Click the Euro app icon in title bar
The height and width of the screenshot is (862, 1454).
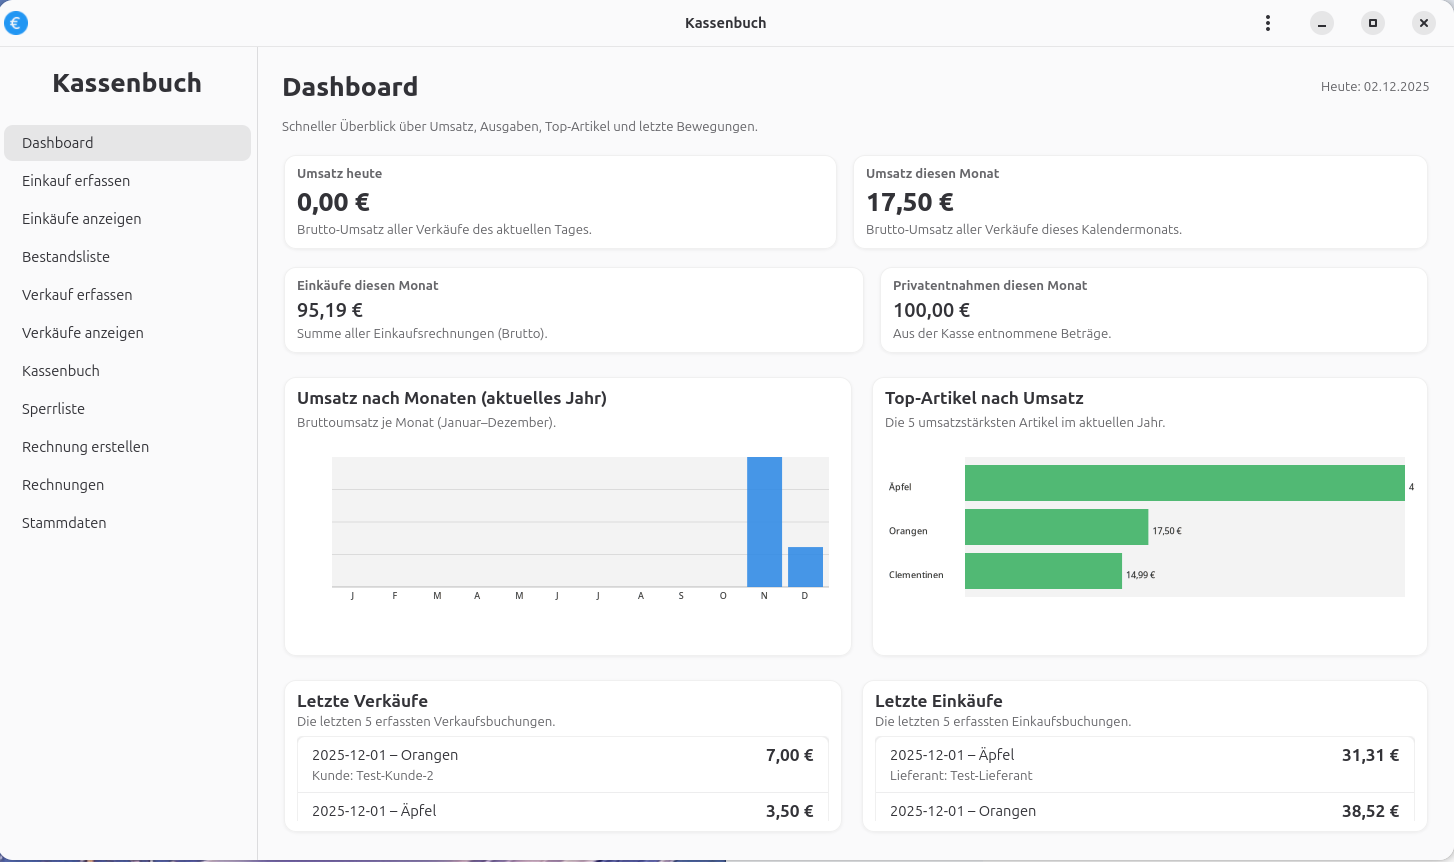pos(16,23)
